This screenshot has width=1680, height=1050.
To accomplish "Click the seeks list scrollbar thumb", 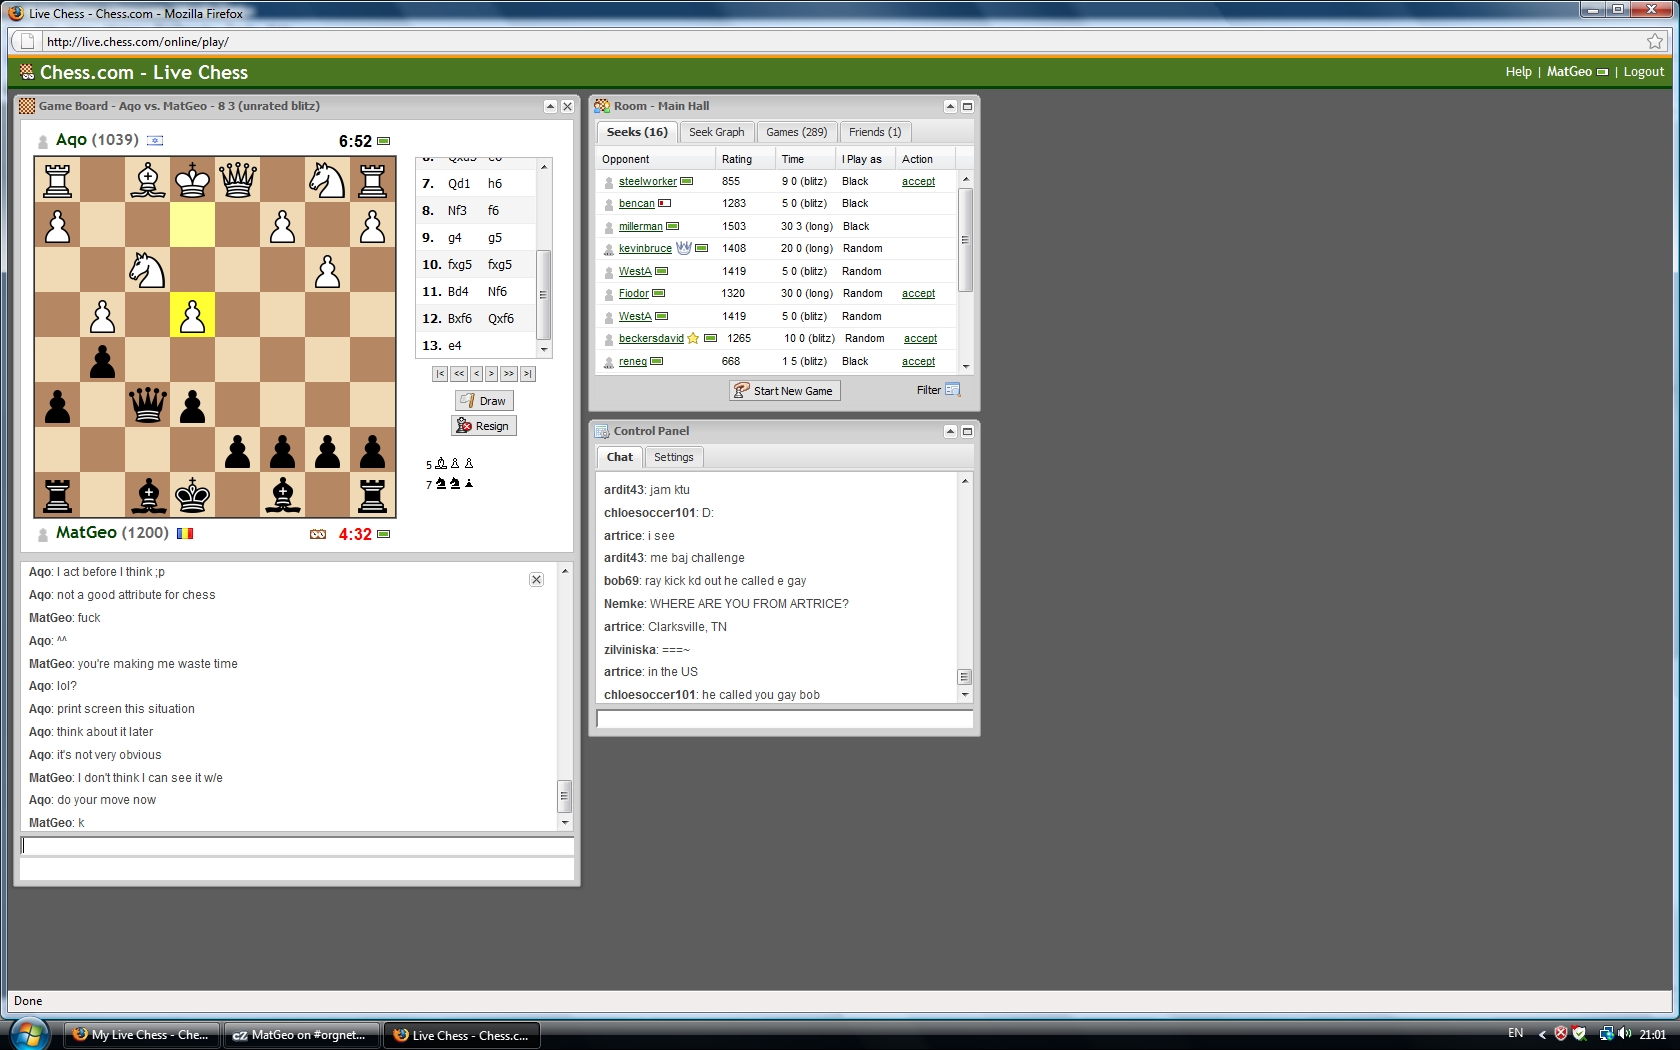I will [x=965, y=240].
